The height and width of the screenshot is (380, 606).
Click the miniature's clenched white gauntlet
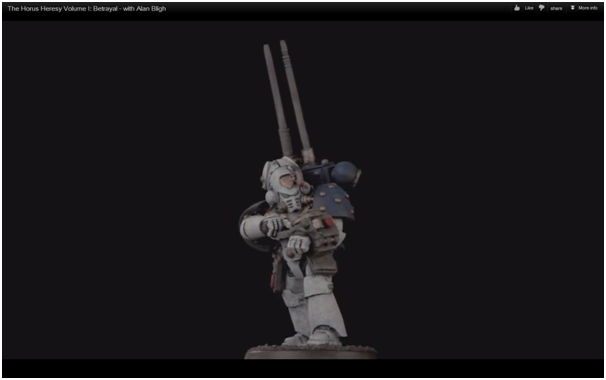299,245
